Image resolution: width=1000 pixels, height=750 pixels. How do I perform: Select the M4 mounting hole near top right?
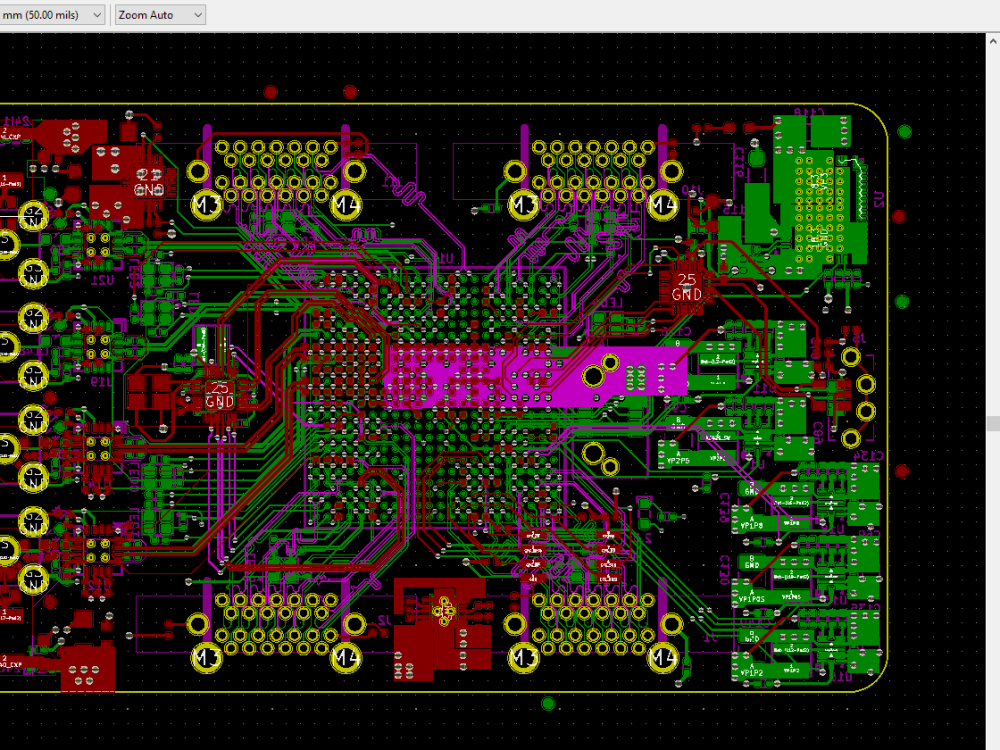(664, 203)
